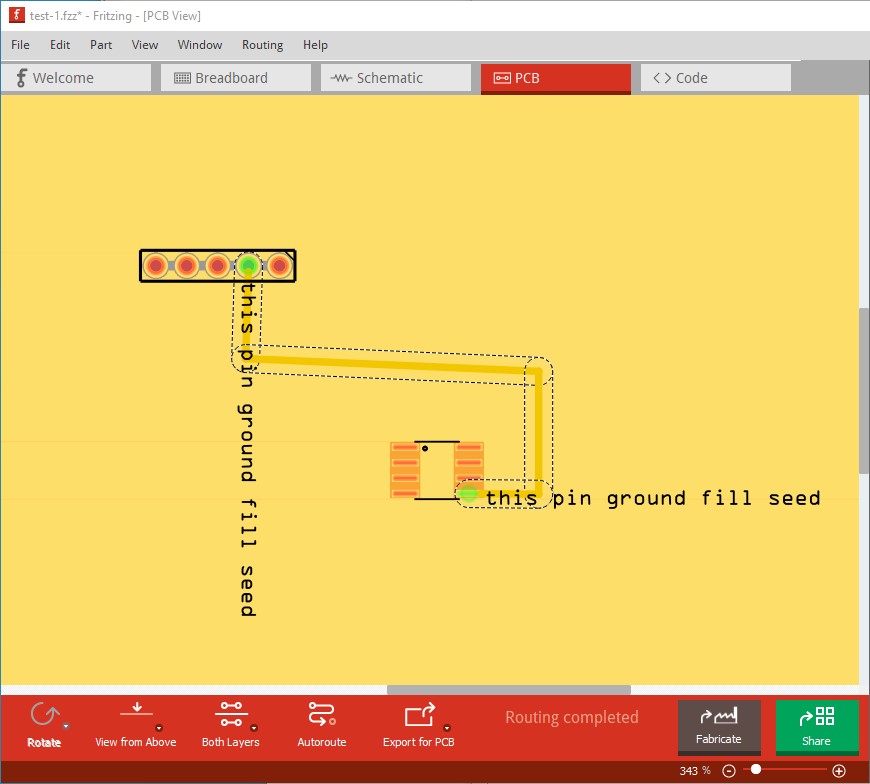Click the 343 % zoom value
The image size is (870, 784).
pyautogui.click(x=695, y=771)
